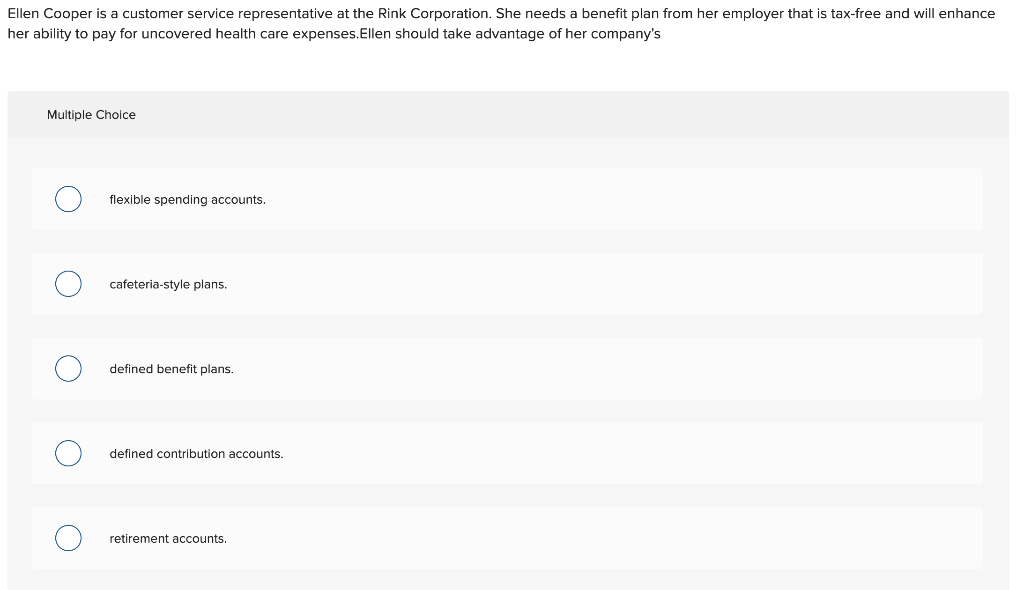Click the answer text retirement accounts
This screenshot has width=1024, height=590.
tap(167, 538)
